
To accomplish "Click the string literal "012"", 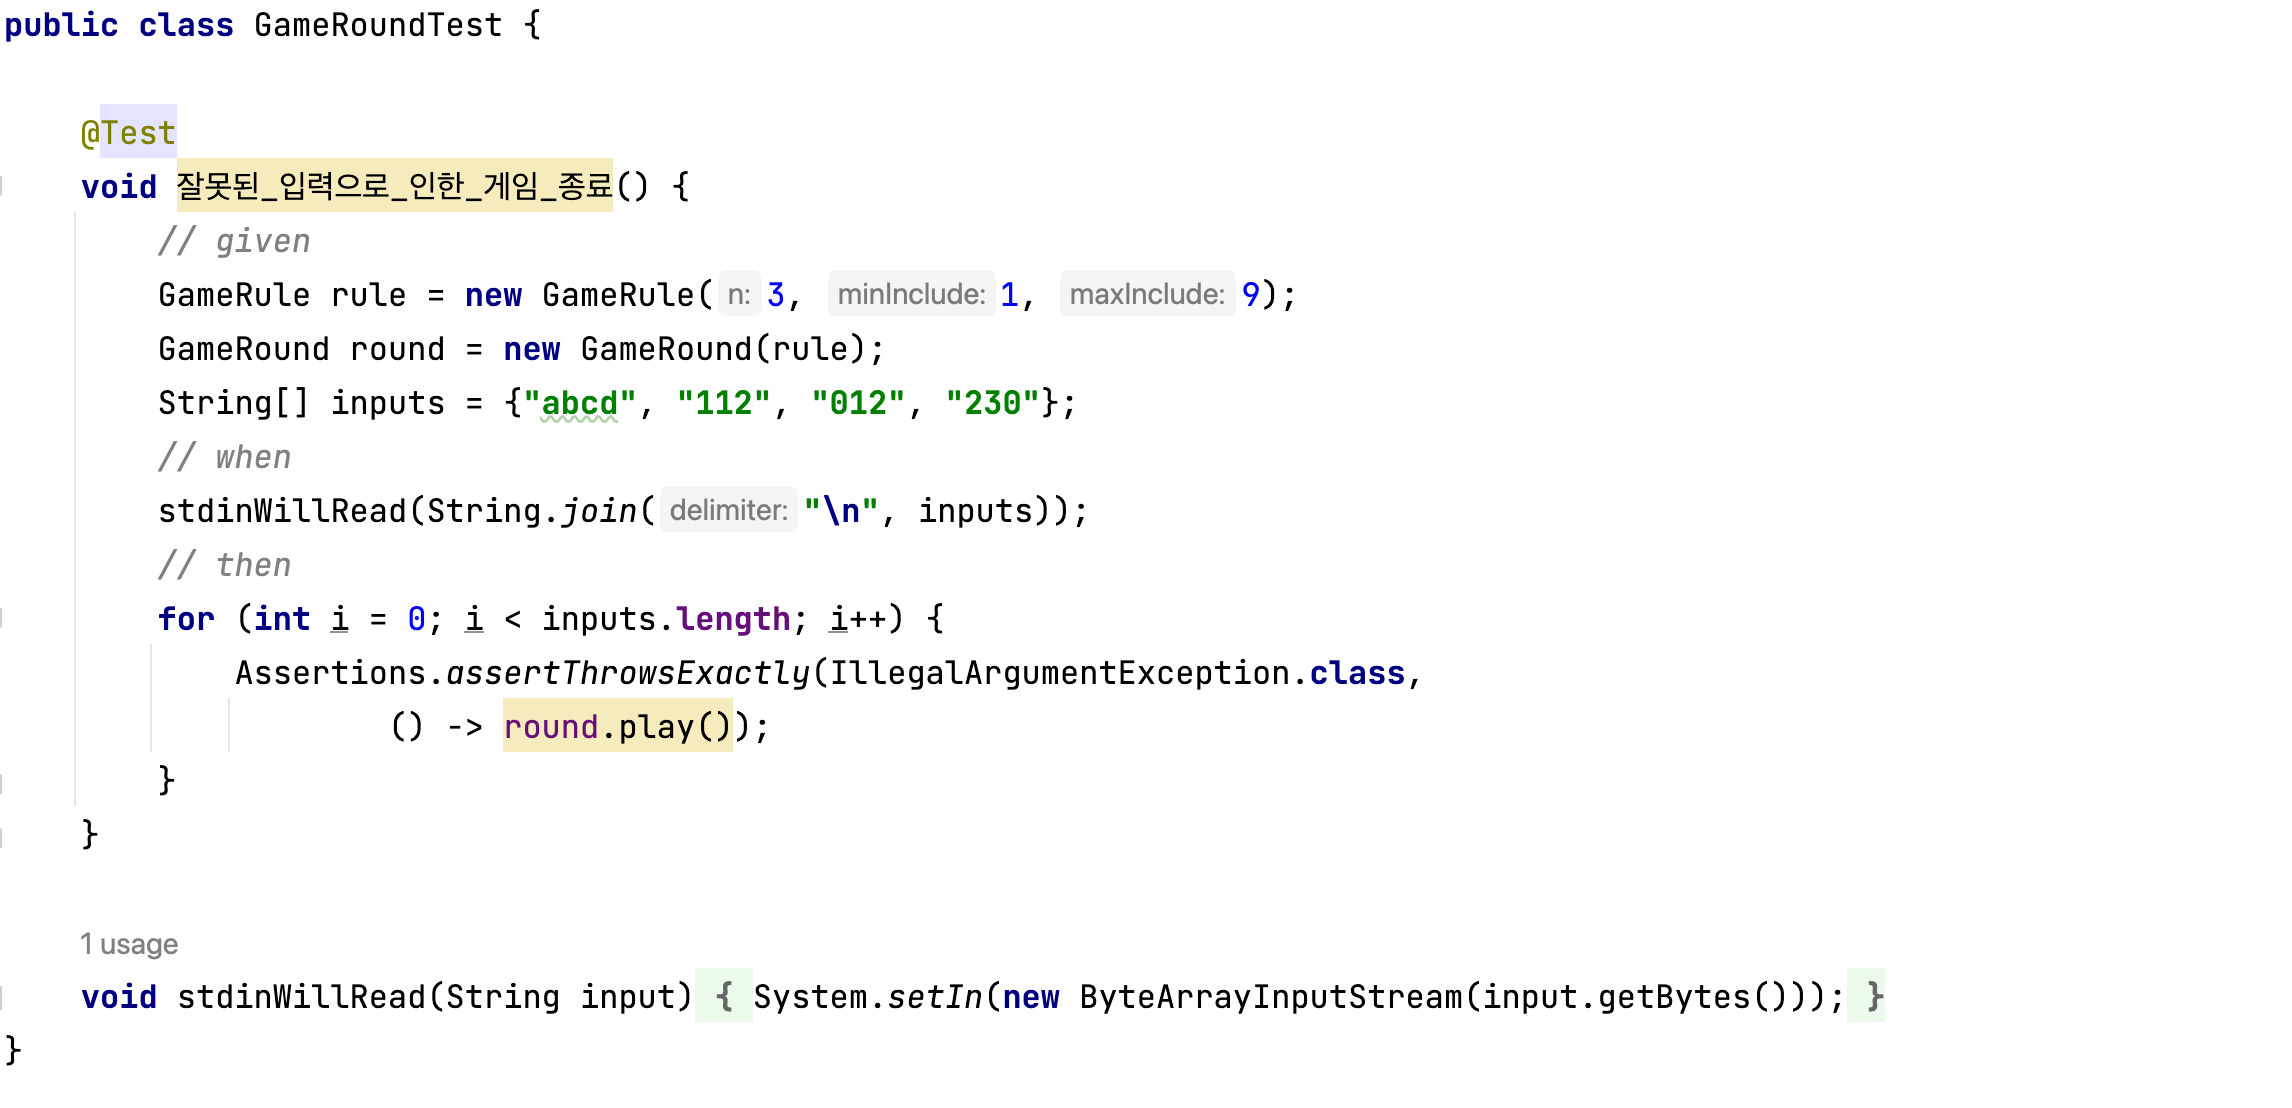I will tap(858, 403).
